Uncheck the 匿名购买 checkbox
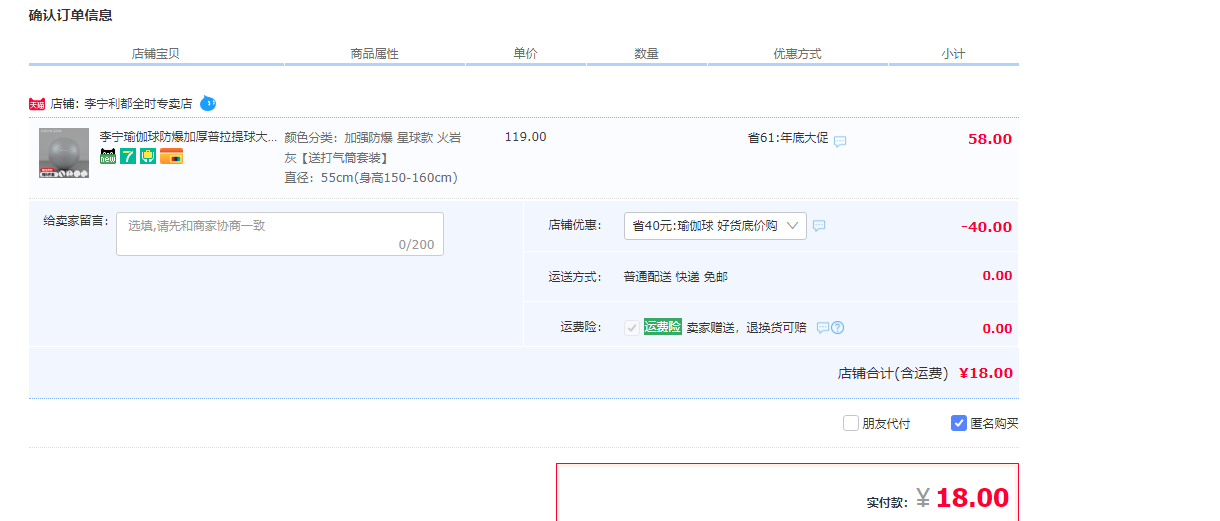1220x521 pixels. (x=959, y=423)
